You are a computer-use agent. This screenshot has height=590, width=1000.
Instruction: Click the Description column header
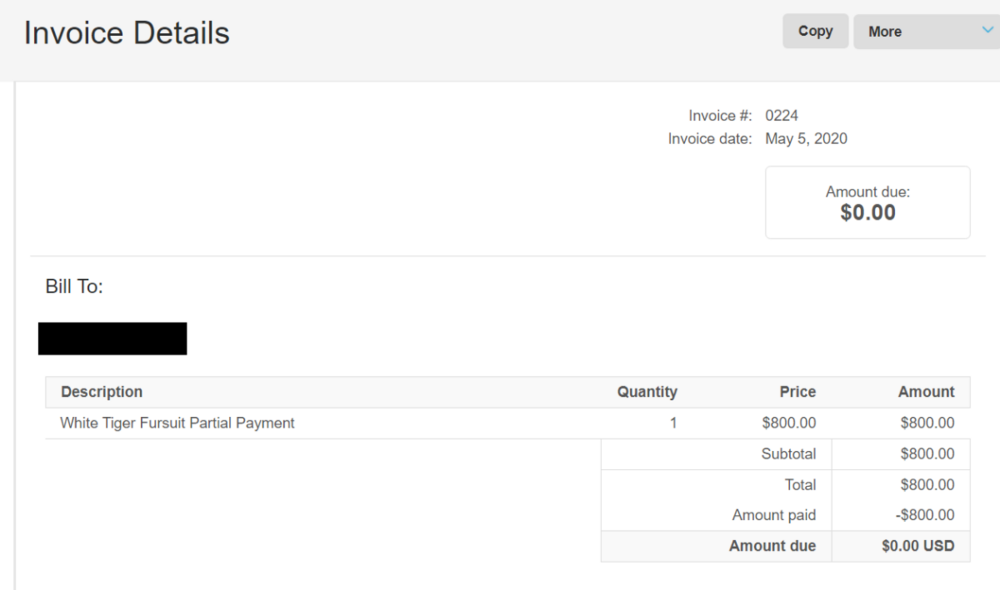point(101,392)
